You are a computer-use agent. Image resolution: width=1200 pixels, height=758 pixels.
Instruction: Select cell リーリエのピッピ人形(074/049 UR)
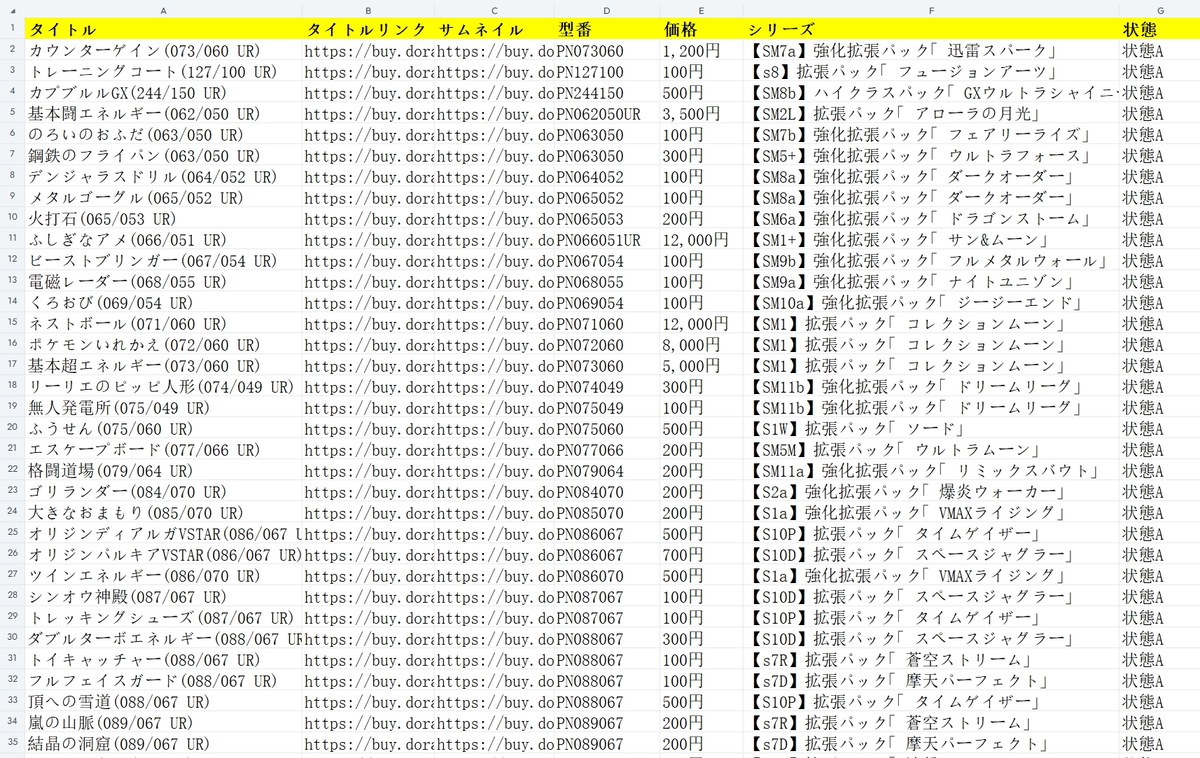163,386
